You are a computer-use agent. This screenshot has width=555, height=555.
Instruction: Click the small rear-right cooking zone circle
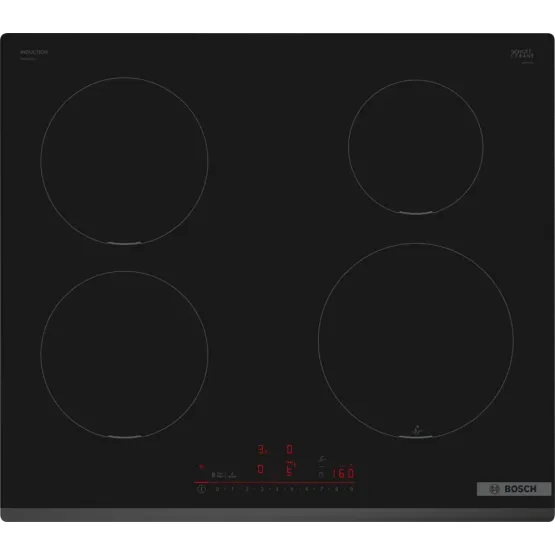tap(416, 147)
